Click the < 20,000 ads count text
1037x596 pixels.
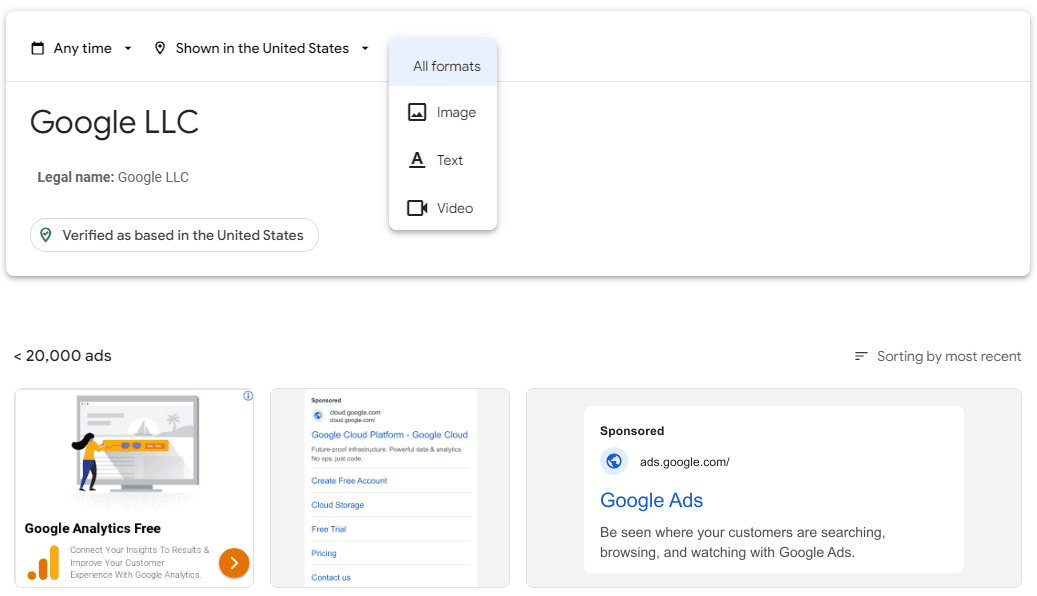[63, 356]
